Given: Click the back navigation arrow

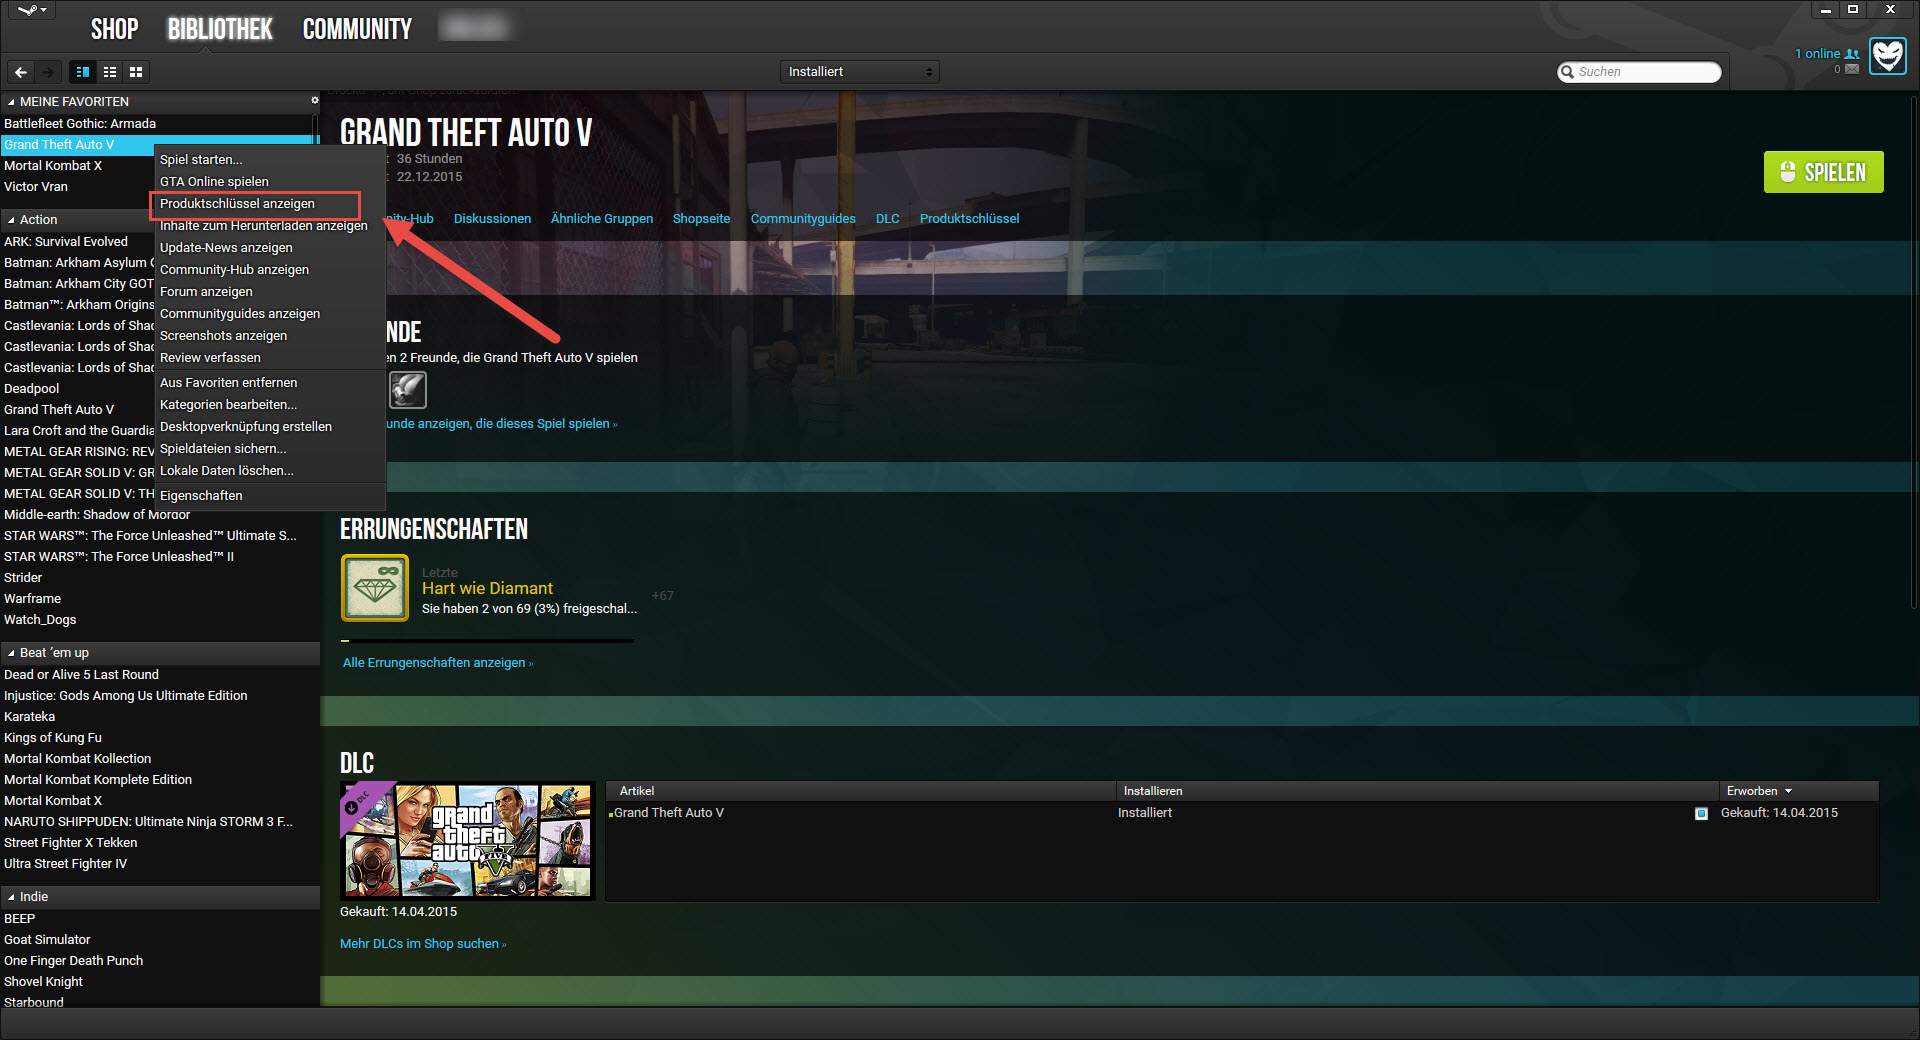Looking at the screenshot, I should [x=20, y=72].
